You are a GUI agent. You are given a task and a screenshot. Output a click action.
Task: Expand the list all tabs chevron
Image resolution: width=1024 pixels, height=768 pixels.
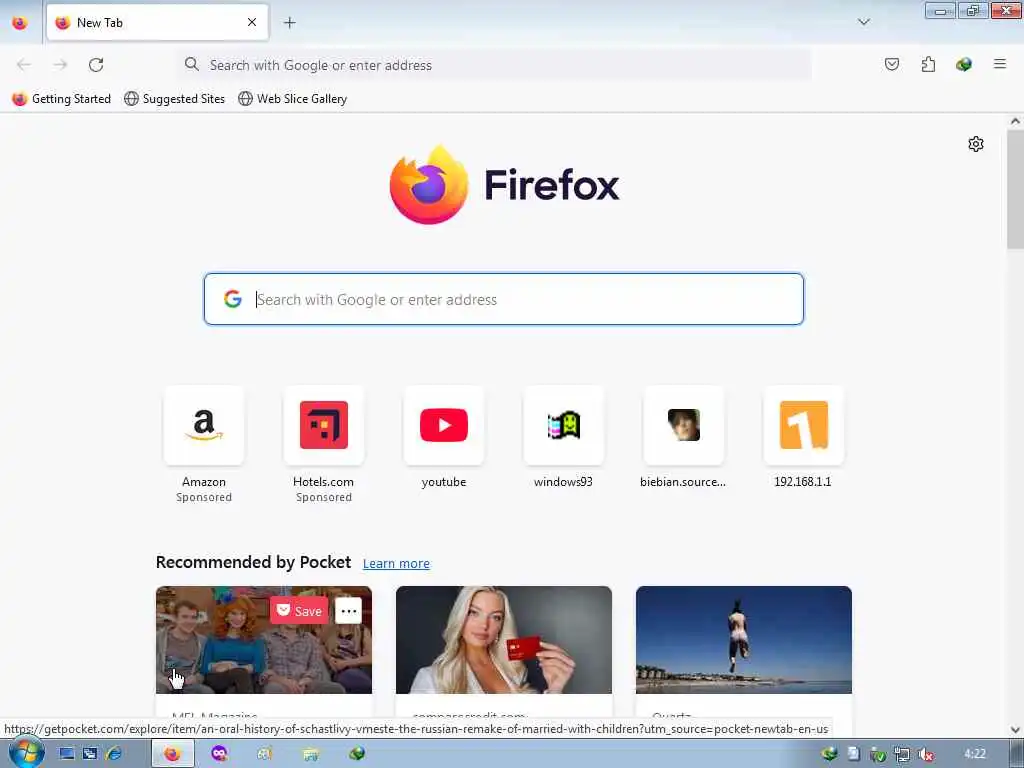[x=863, y=22]
